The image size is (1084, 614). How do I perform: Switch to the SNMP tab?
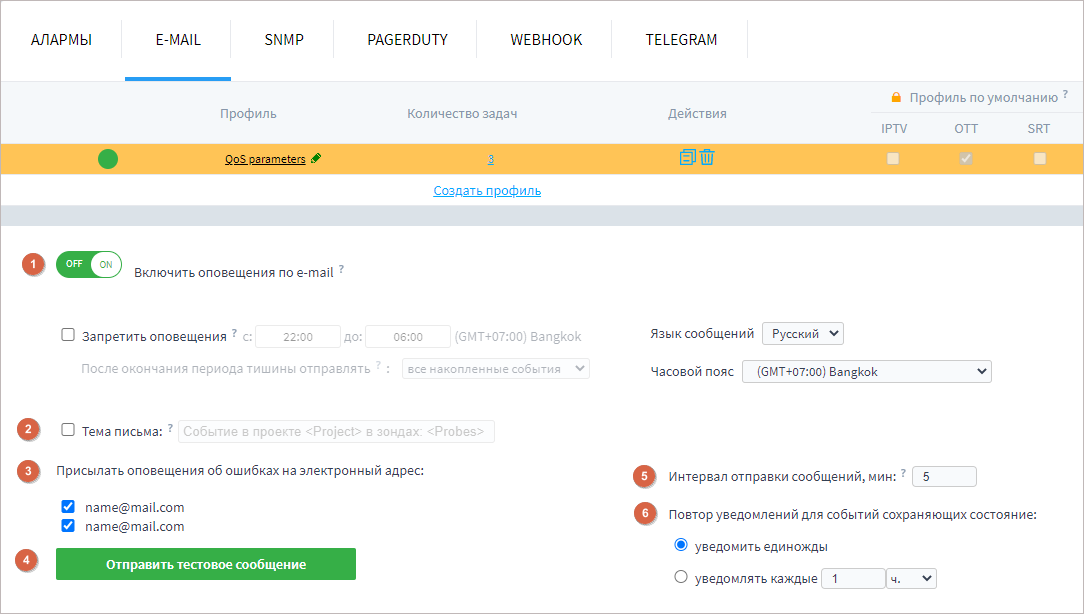tap(283, 38)
